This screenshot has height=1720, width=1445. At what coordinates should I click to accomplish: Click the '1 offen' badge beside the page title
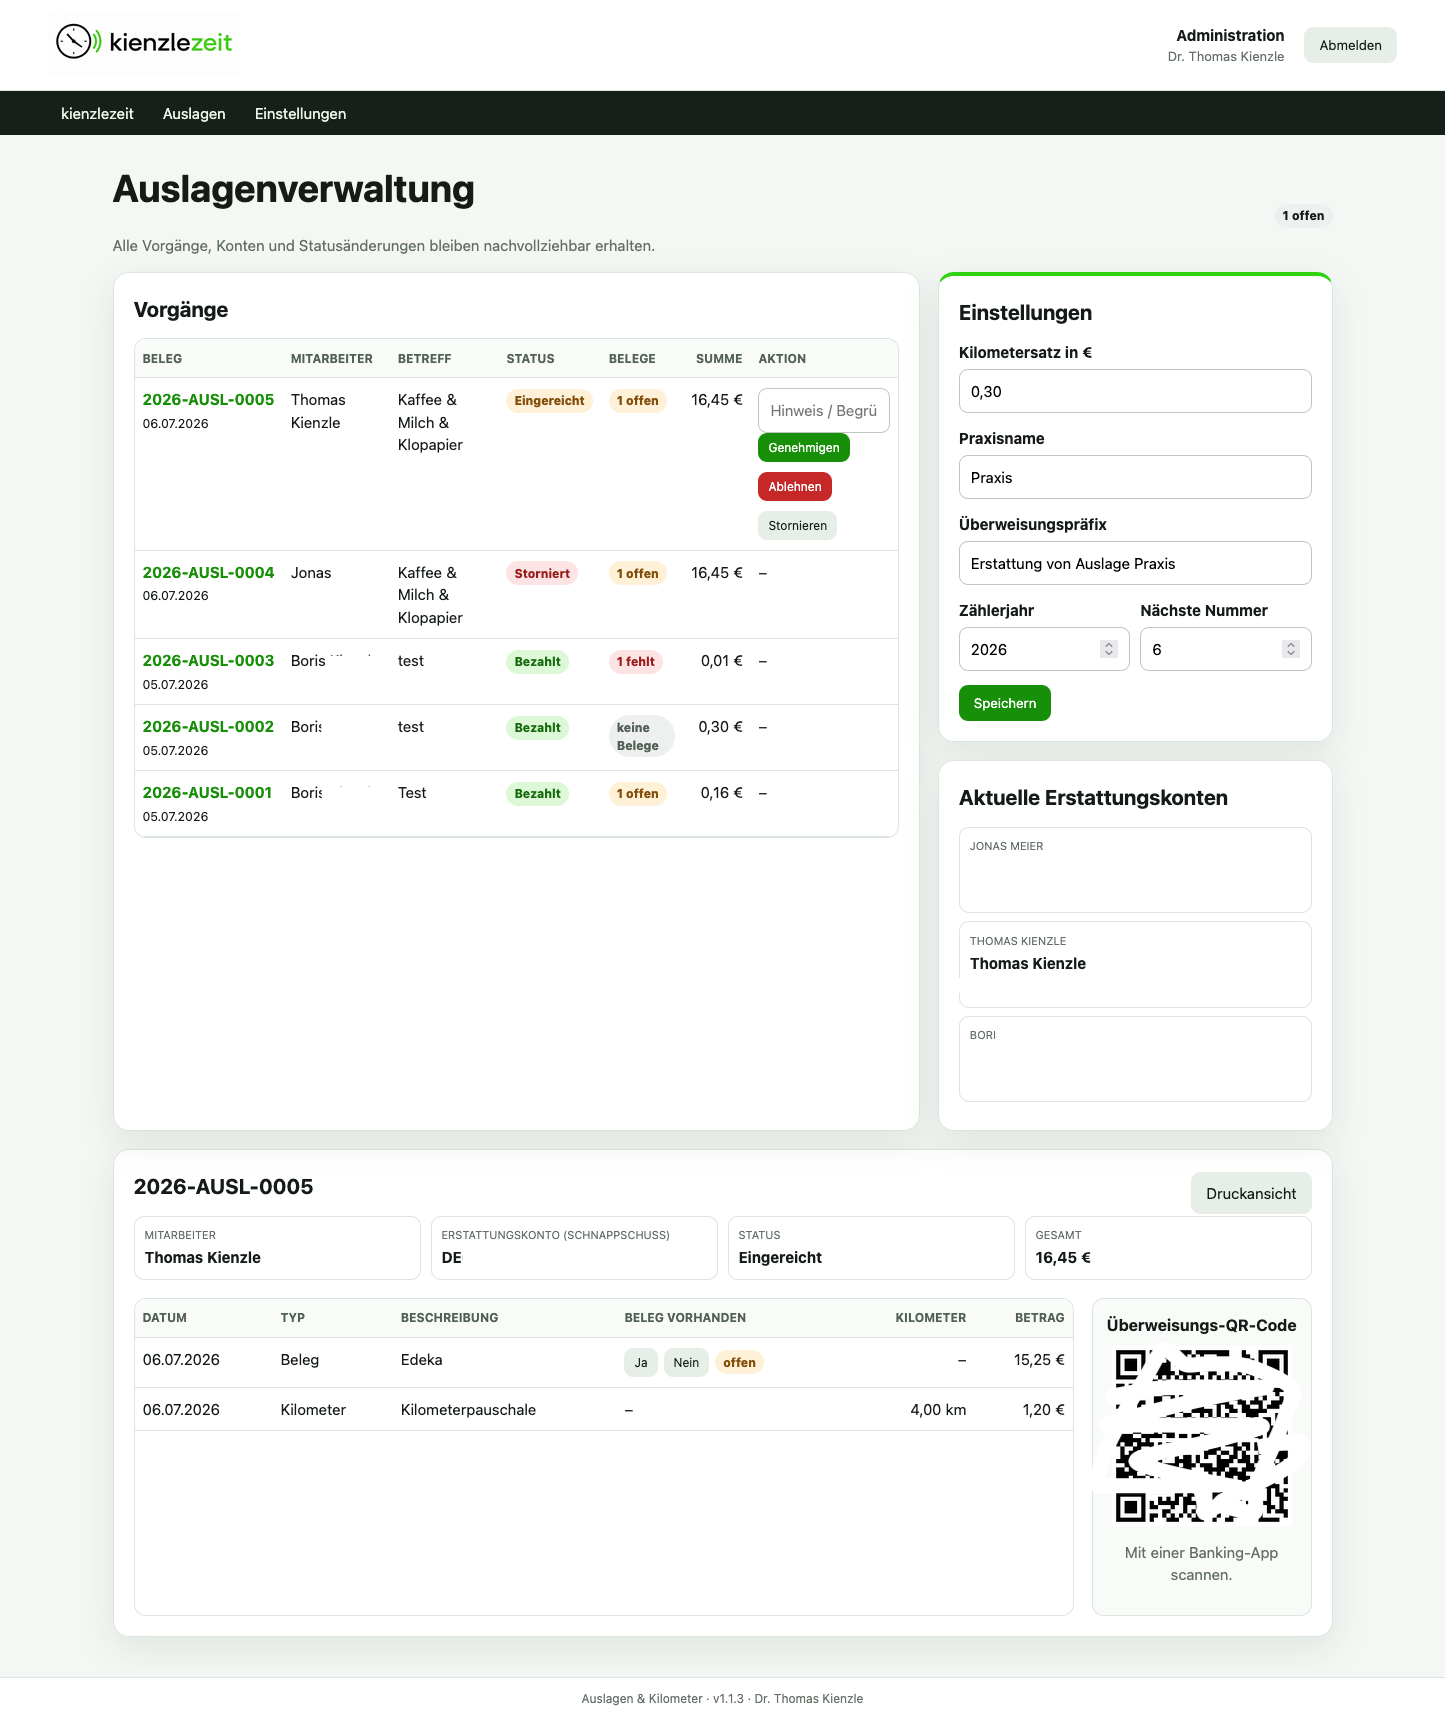[x=1303, y=216]
